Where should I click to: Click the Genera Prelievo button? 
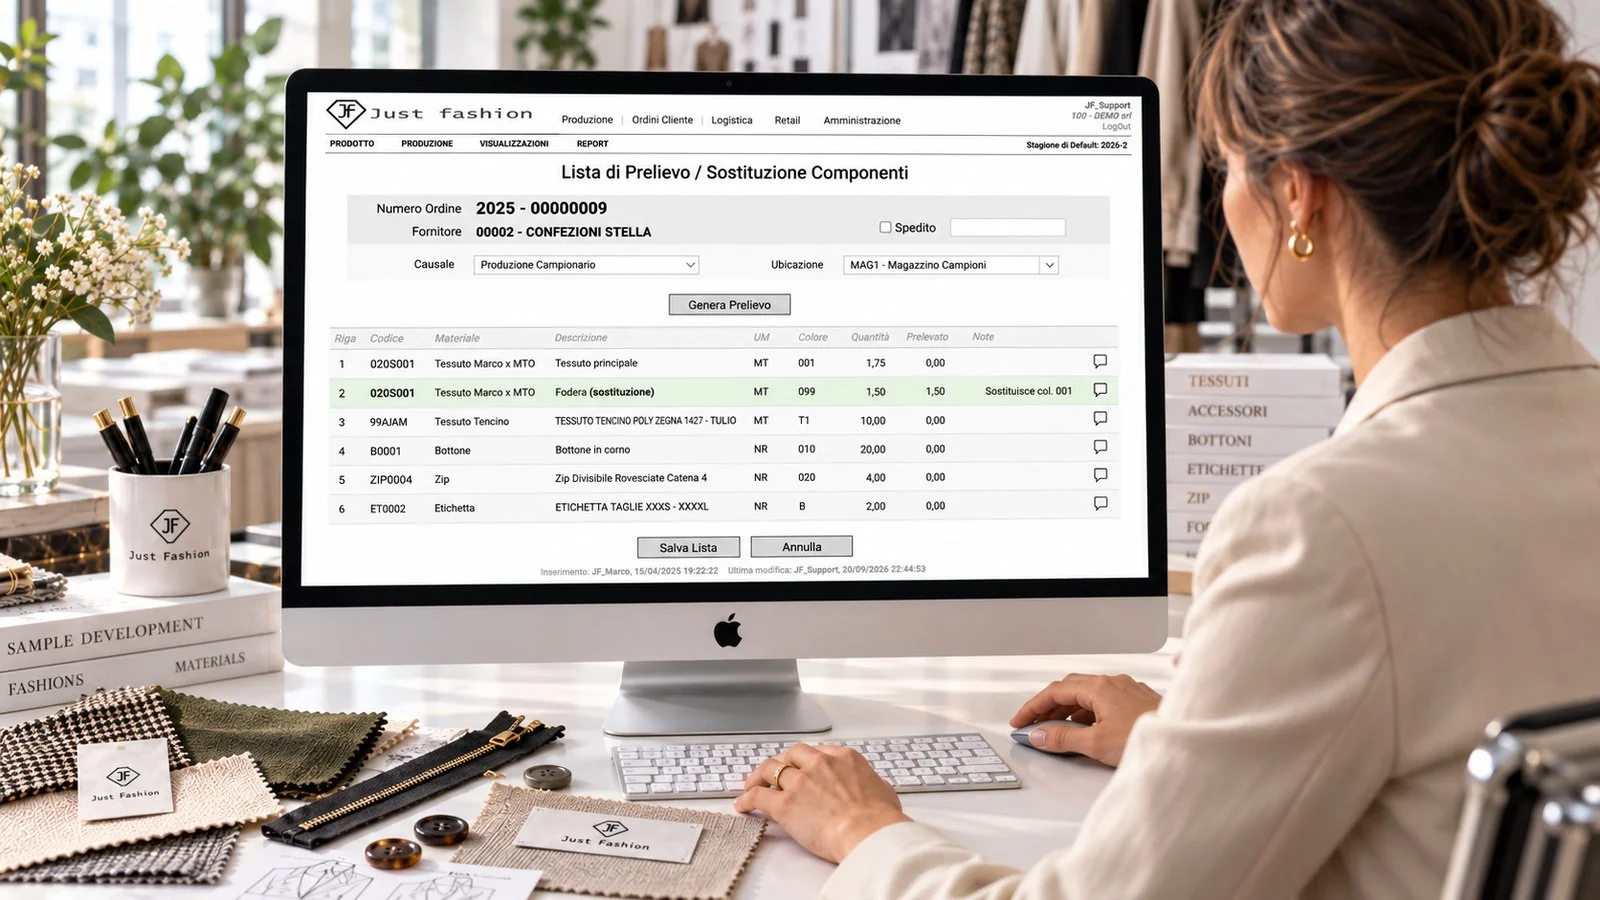pos(729,305)
